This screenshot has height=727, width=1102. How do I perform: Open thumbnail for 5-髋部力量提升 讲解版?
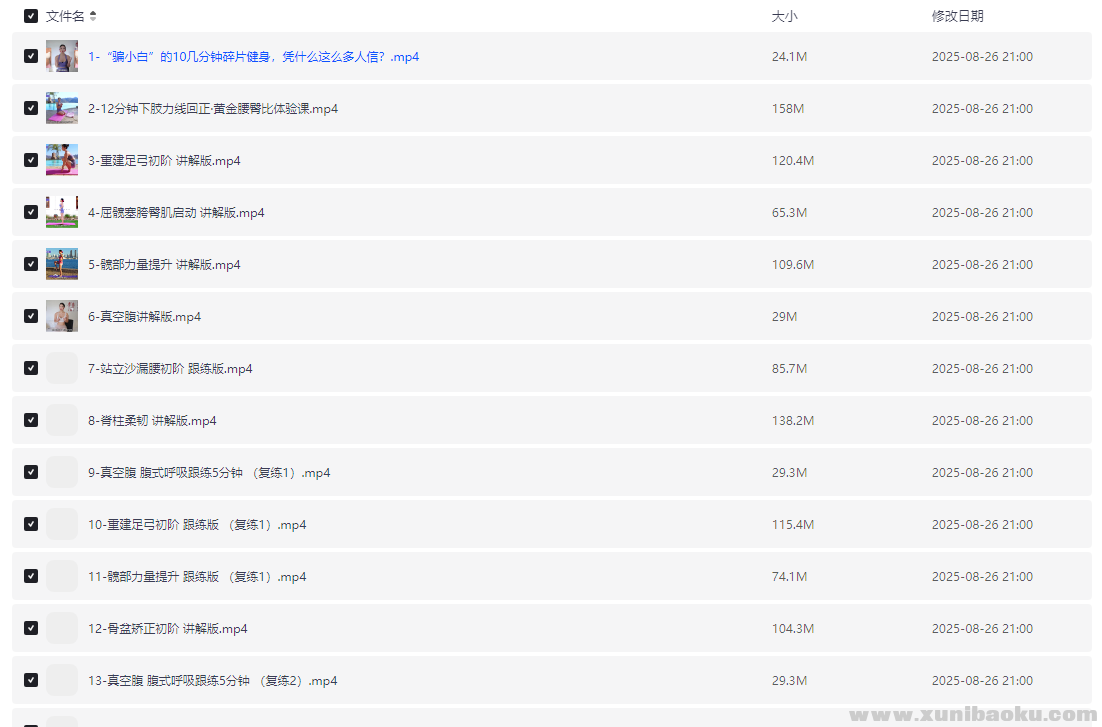coord(62,265)
